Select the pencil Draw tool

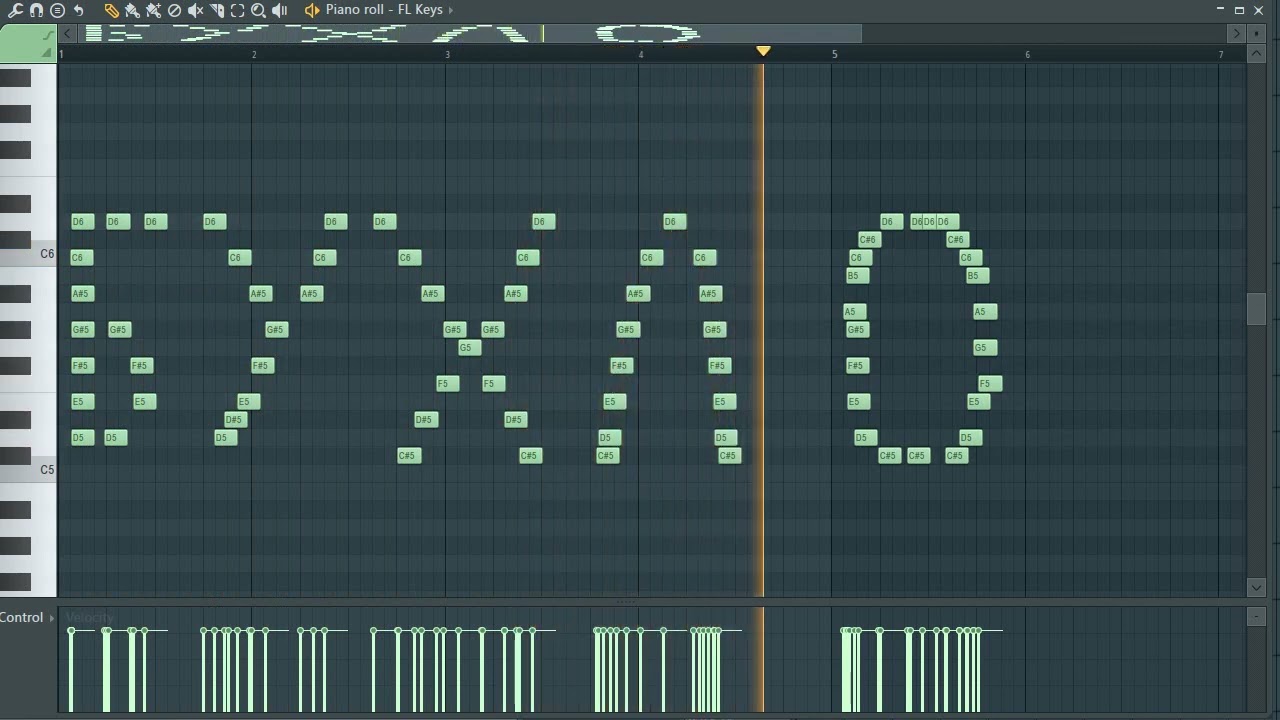(x=111, y=10)
